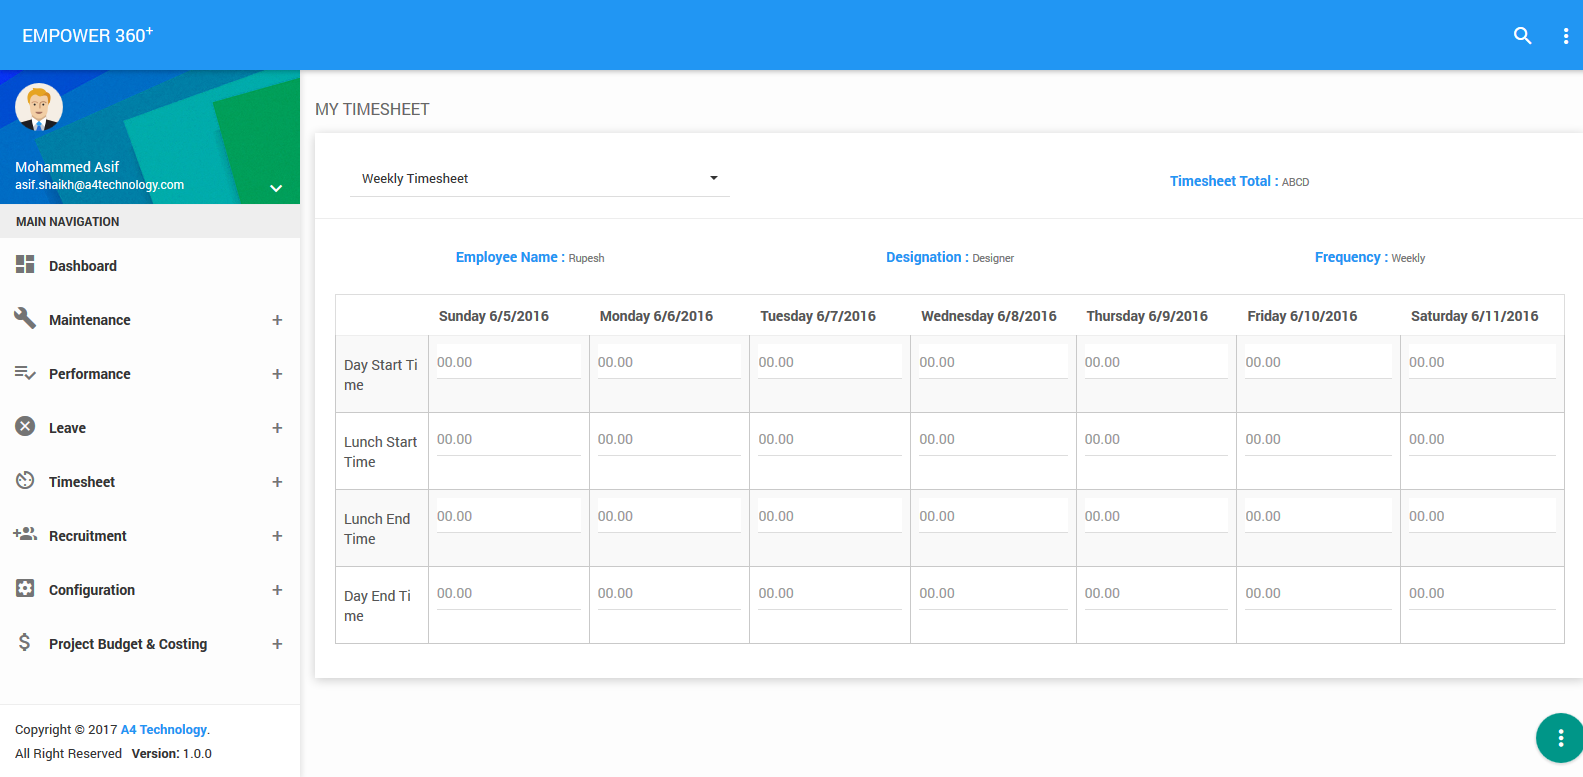Open the Performance navigation item

pyautogui.click(x=90, y=374)
